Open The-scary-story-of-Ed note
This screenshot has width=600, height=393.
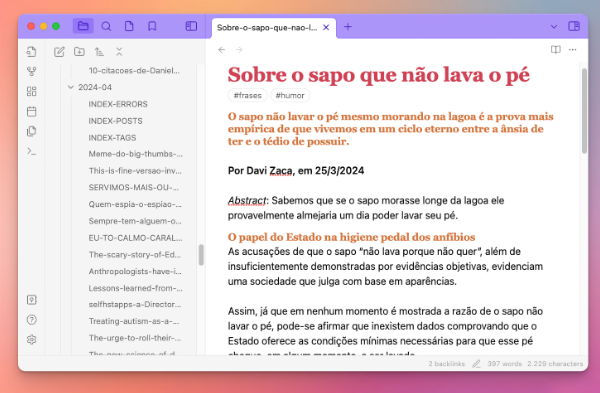click(x=135, y=255)
